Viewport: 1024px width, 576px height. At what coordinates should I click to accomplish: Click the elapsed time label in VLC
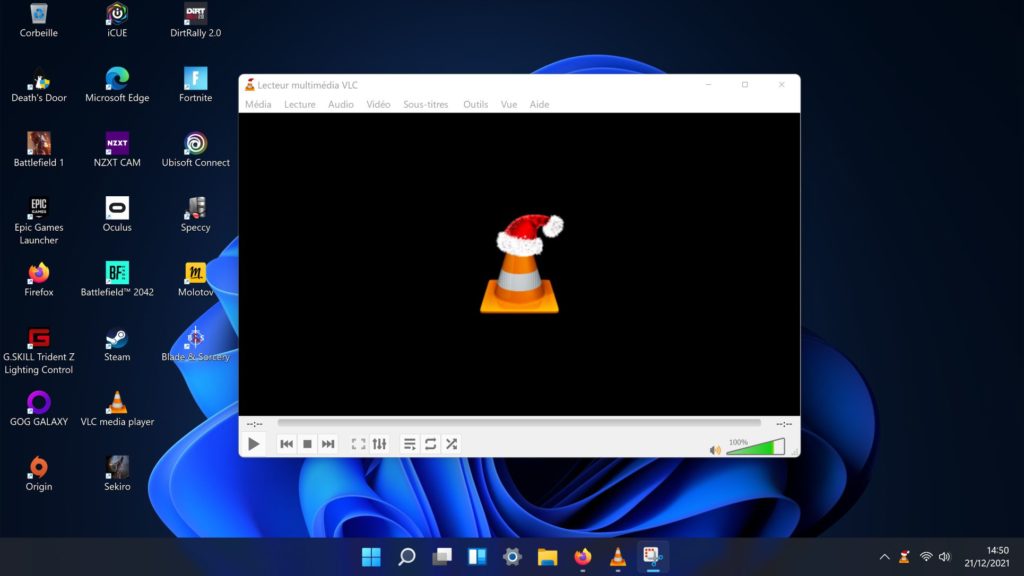pyautogui.click(x=255, y=424)
